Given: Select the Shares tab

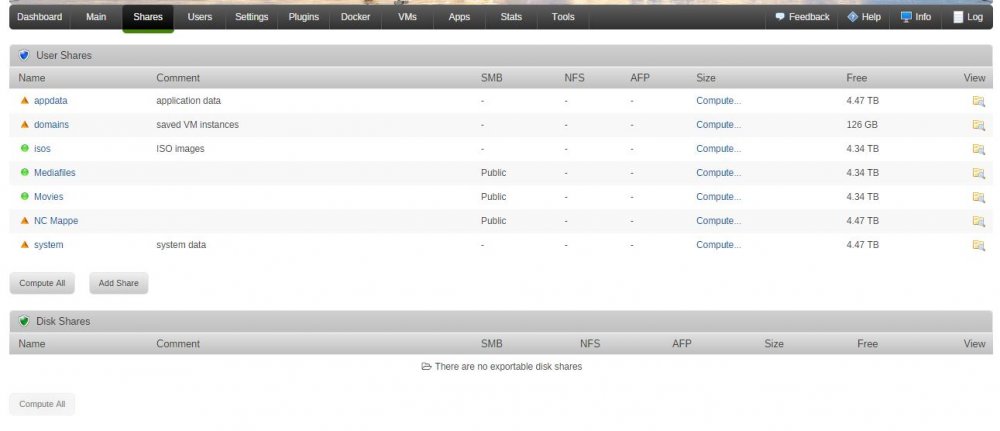Looking at the screenshot, I should pyautogui.click(x=148, y=17).
